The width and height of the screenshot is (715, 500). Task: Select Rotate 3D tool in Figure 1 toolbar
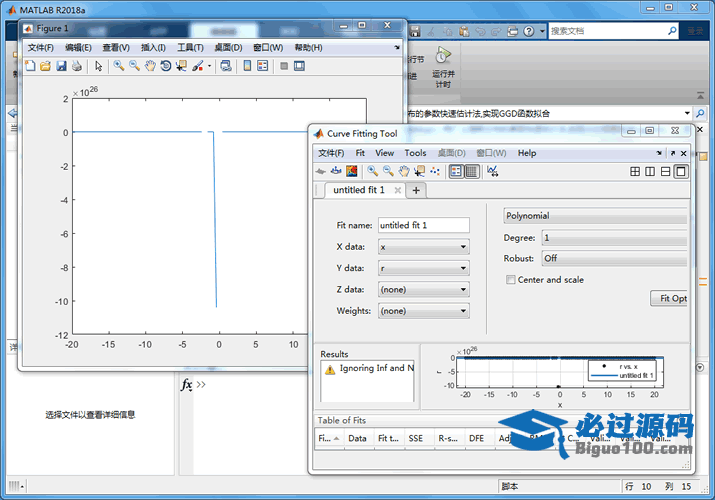click(x=166, y=66)
